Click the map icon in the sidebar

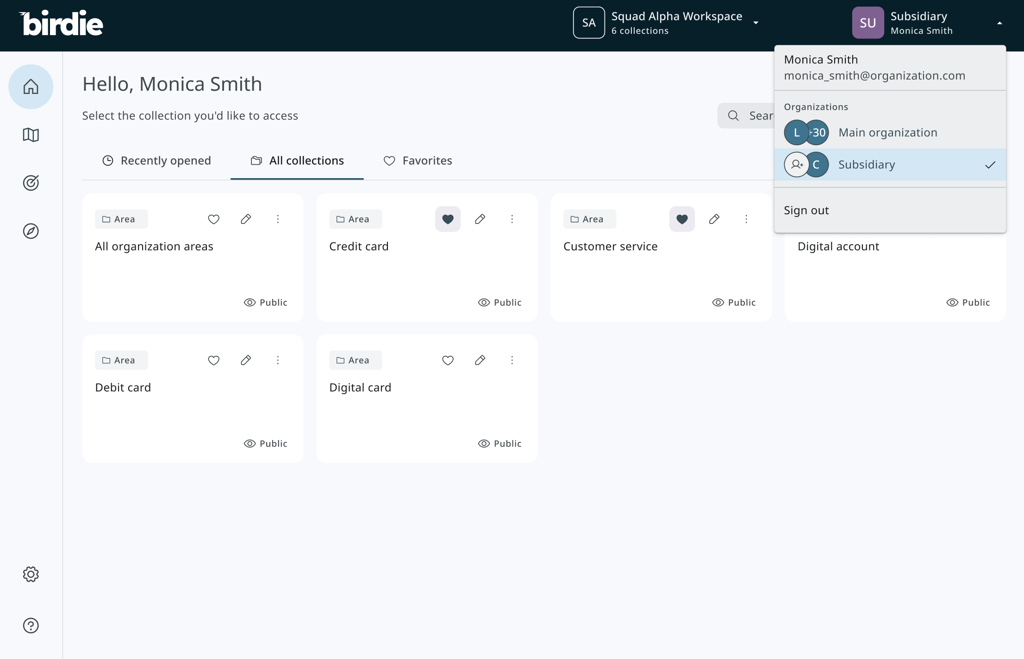pos(31,135)
